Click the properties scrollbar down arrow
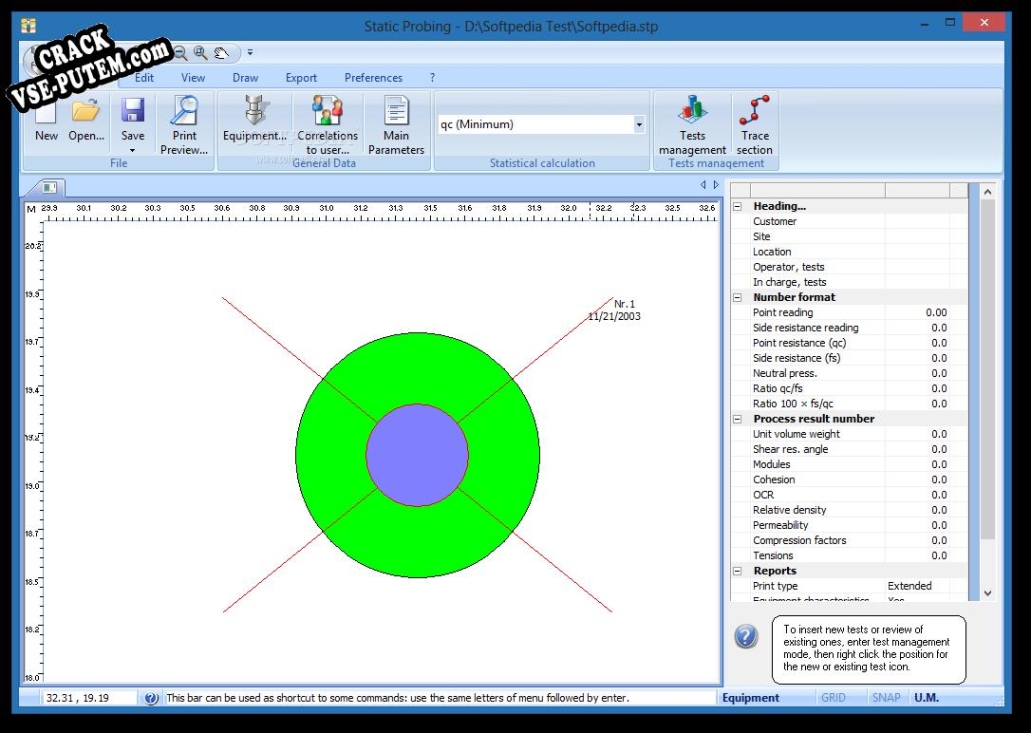The width and height of the screenshot is (1031, 733). tap(987, 593)
